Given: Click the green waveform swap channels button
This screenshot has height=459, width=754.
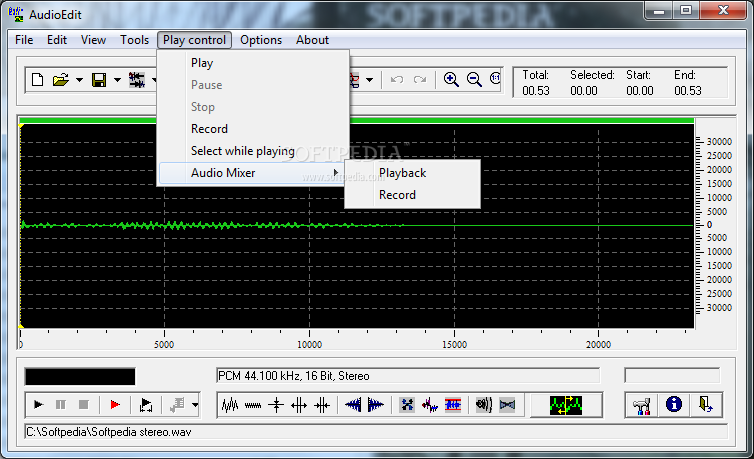Looking at the screenshot, I should pos(566,405).
